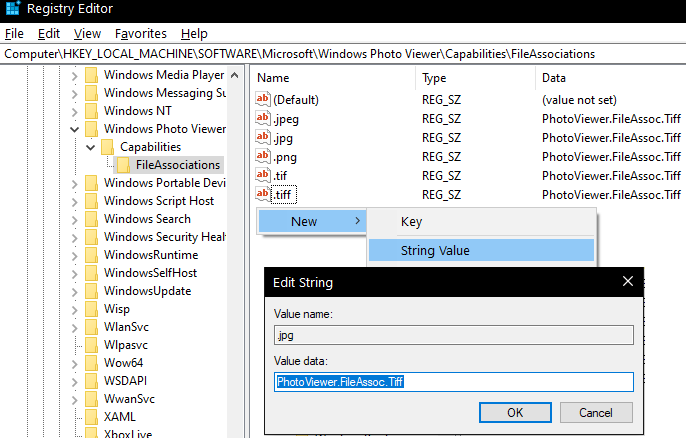Click the WlanSvc folder icon
The height and width of the screenshot is (438, 686).
coord(91,326)
